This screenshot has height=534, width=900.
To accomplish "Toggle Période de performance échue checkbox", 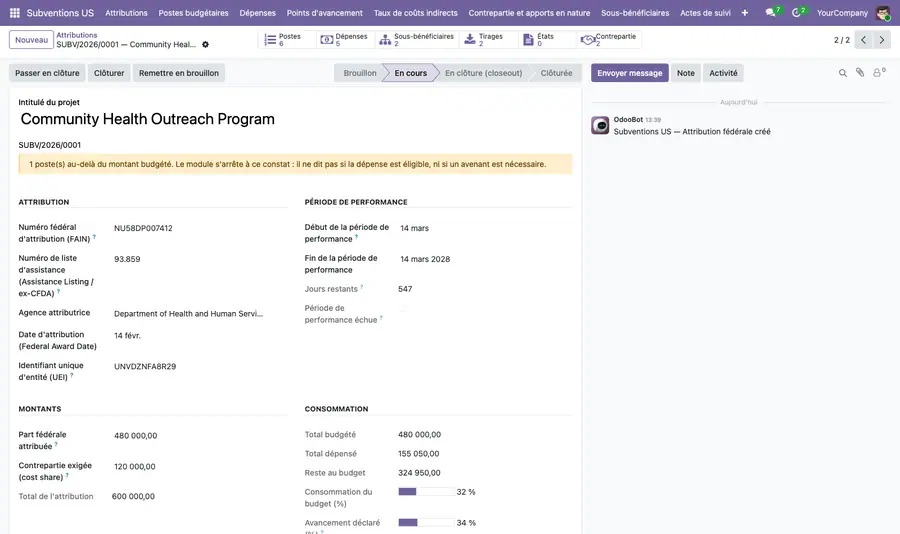I will click(x=402, y=309).
